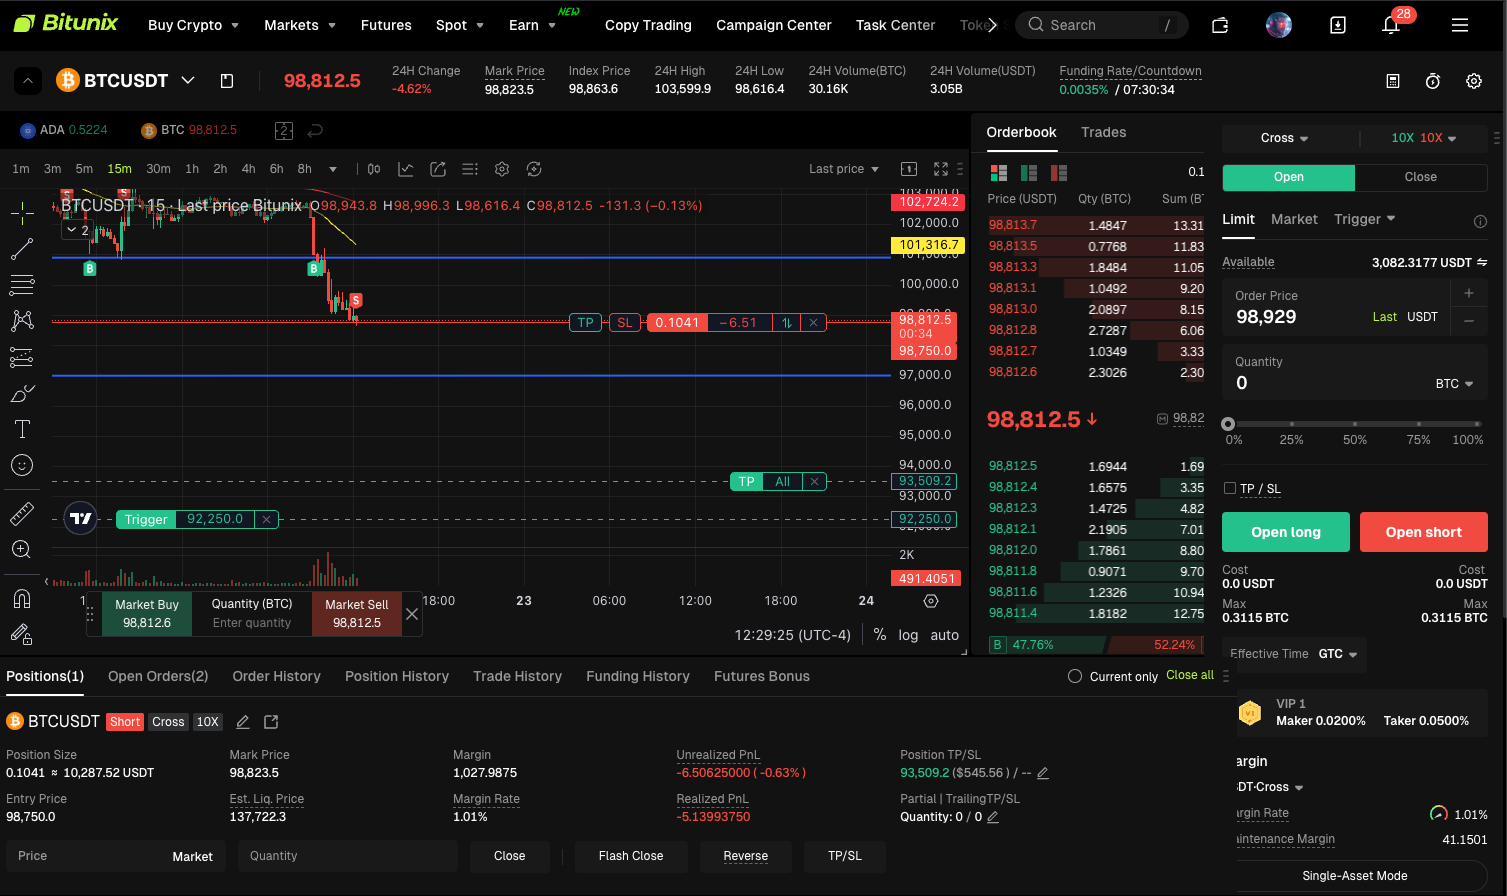Select the ruler measure tool

(22, 514)
